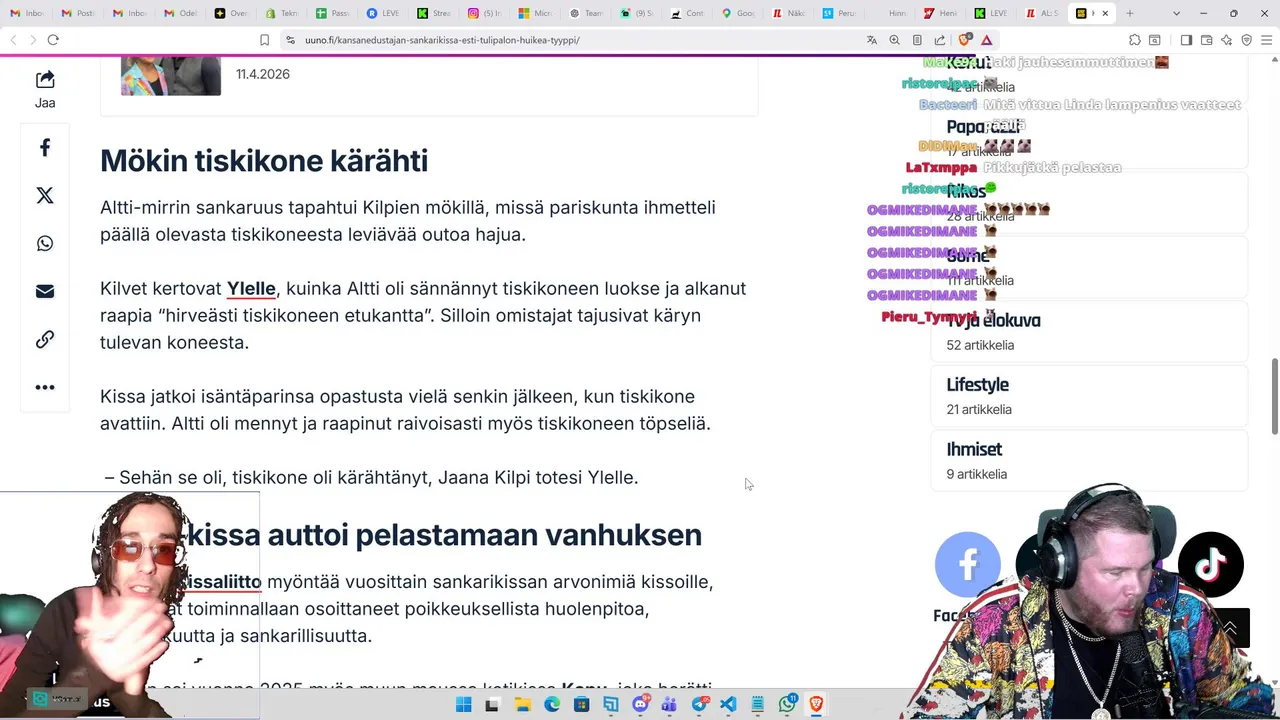
Task: Open Brave Shields lion icon
Action: pos(965,40)
